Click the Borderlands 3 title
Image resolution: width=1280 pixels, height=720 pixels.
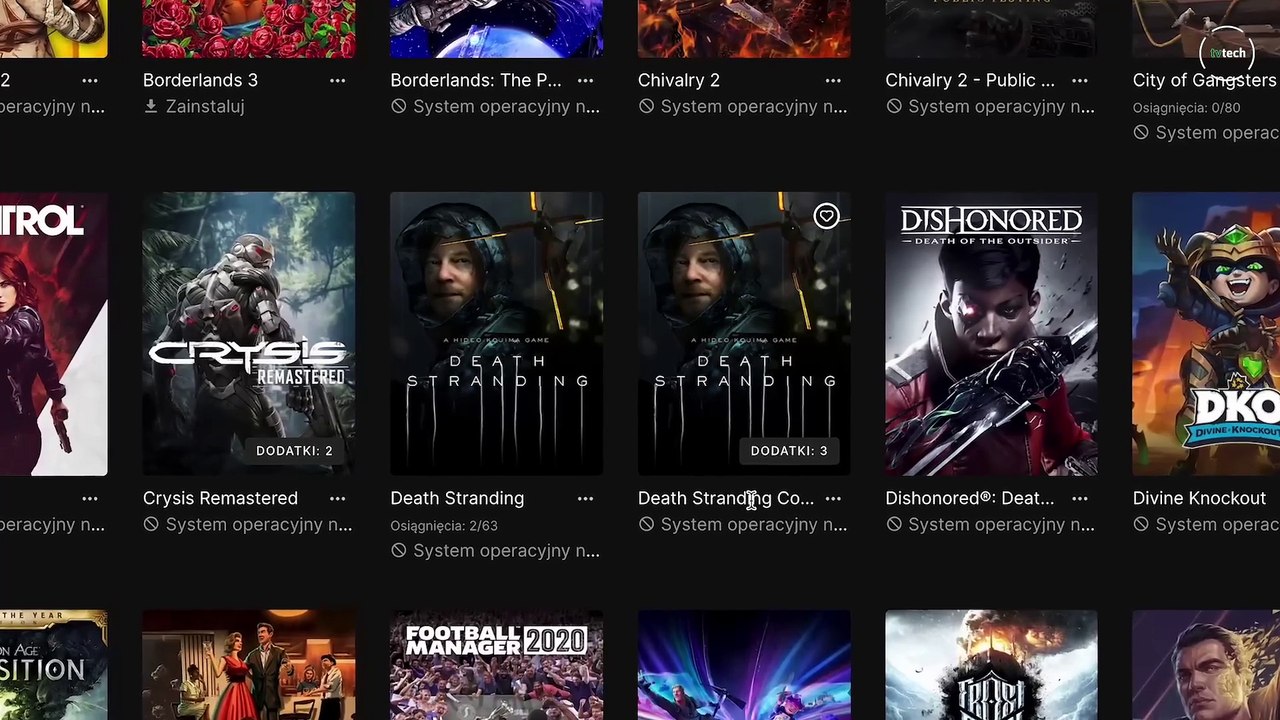click(x=200, y=80)
